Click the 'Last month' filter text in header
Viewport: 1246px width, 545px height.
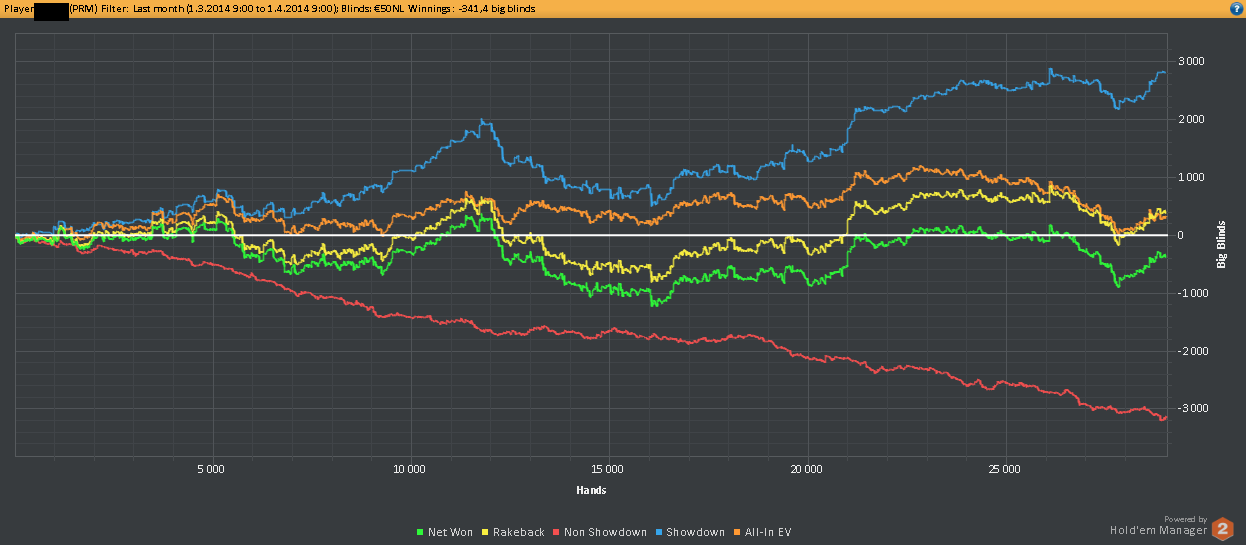click(160, 8)
